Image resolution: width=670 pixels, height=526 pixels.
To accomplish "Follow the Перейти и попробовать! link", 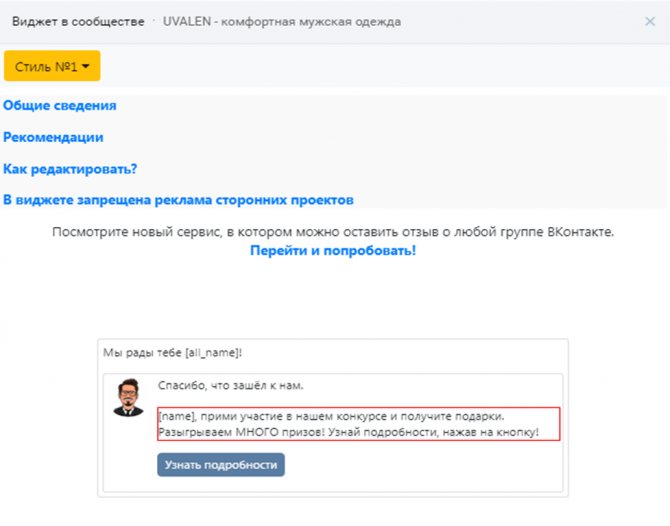I will (x=333, y=250).
